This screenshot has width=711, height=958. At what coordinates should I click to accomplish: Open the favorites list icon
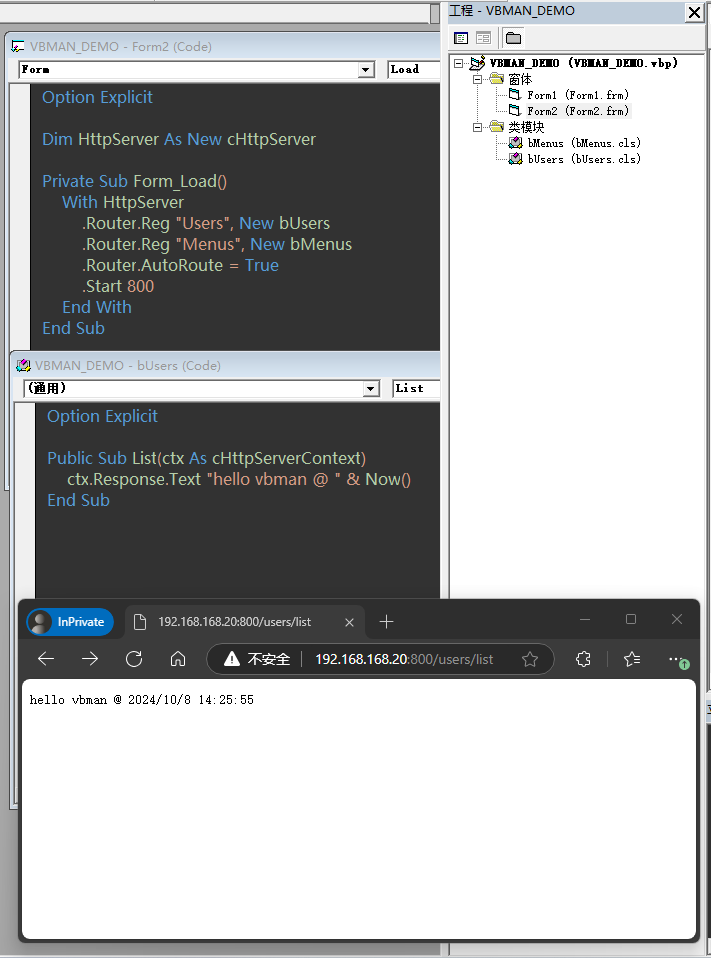[632, 659]
